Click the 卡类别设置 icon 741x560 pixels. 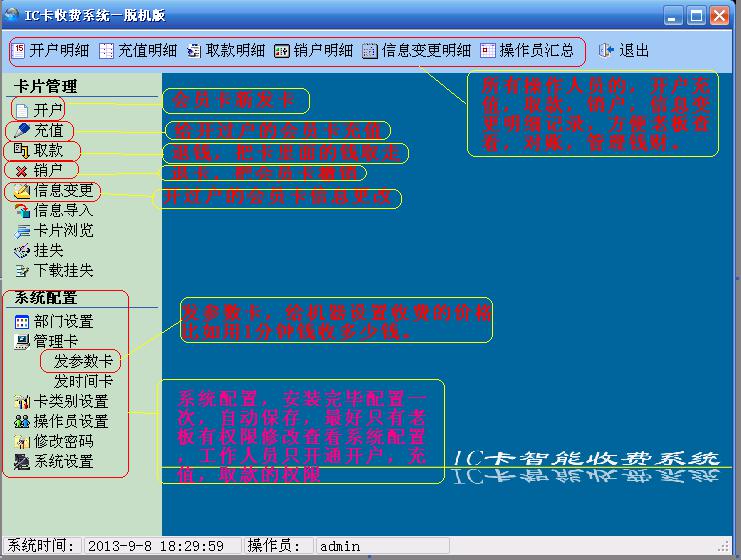(x=22, y=402)
